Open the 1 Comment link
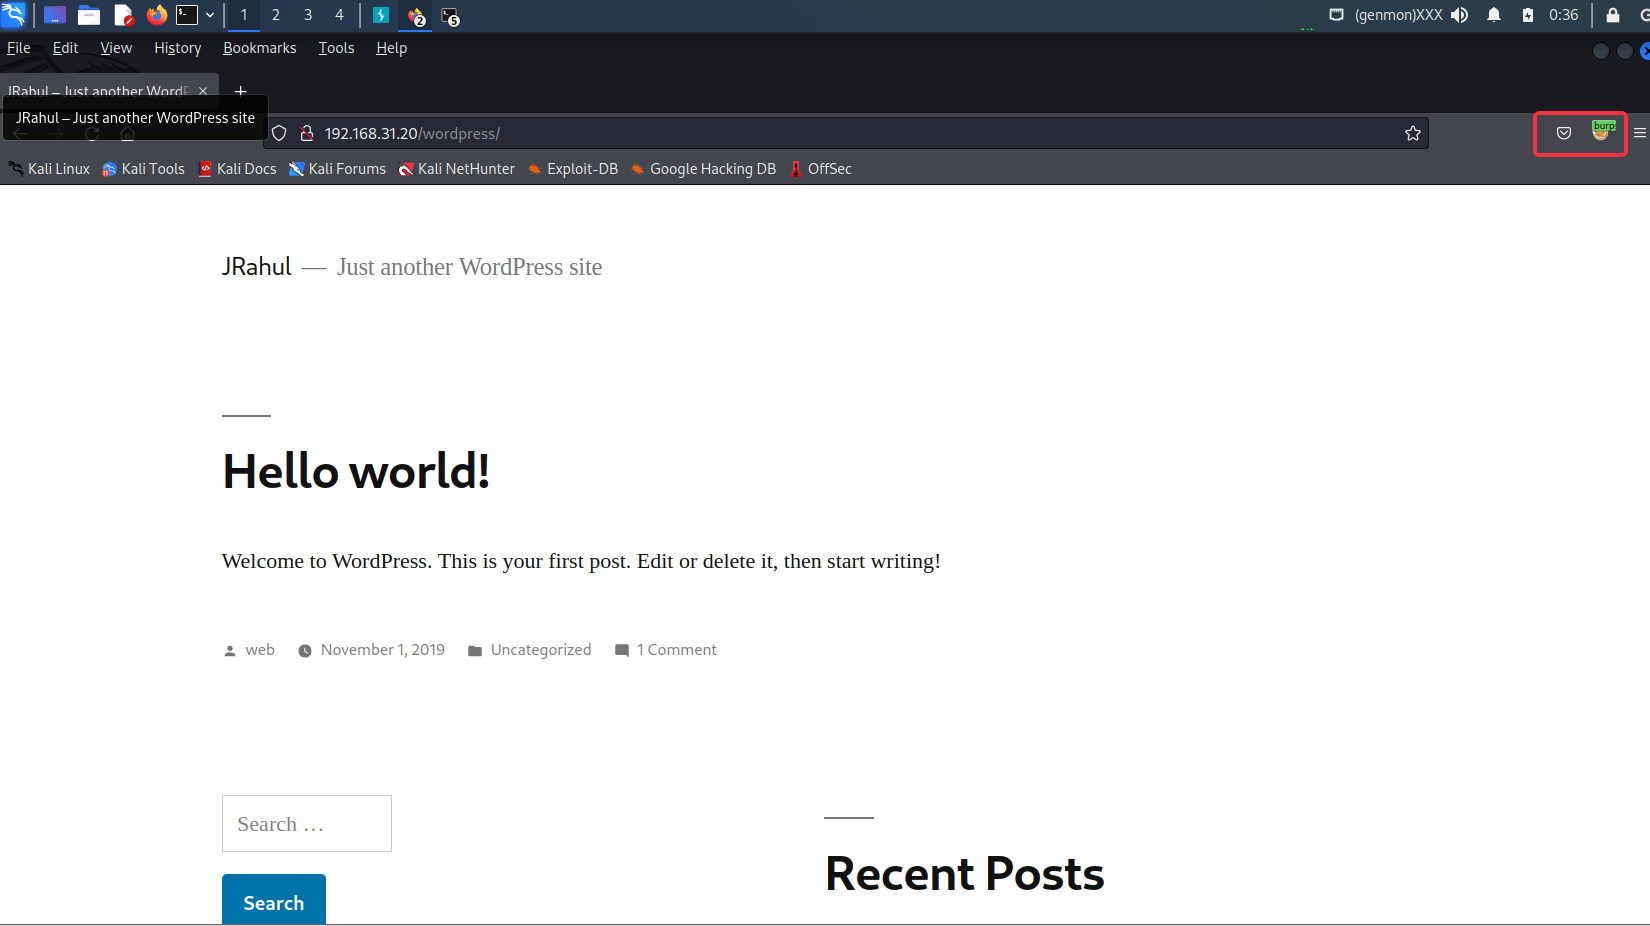This screenshot has height=926, width=1650. coord(677,650)
